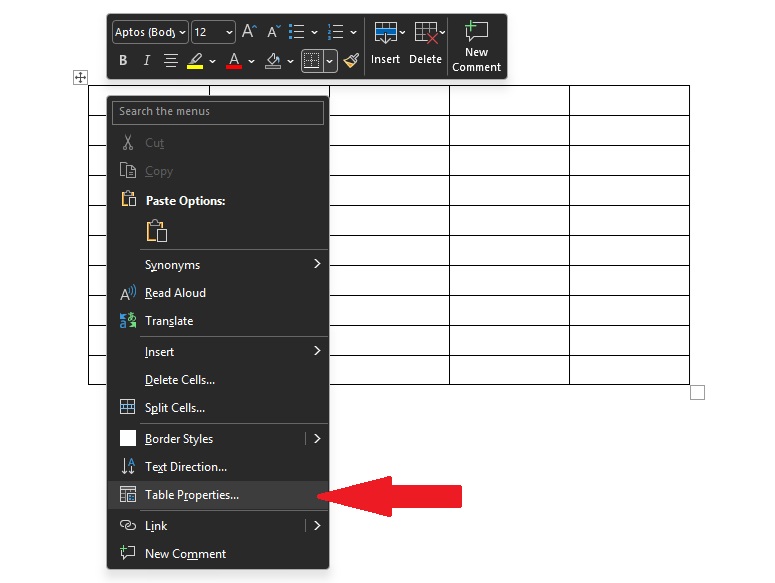Image resolution: width=775 pixels, height=583 pixels.
Task: Open the Insert submenu entry
Action: (x=218, y=352)
